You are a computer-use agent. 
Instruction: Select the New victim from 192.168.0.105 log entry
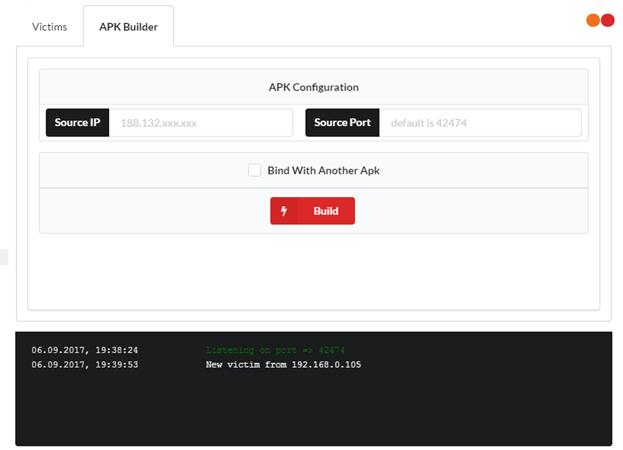pyautogui.click(x=283, y=365)
